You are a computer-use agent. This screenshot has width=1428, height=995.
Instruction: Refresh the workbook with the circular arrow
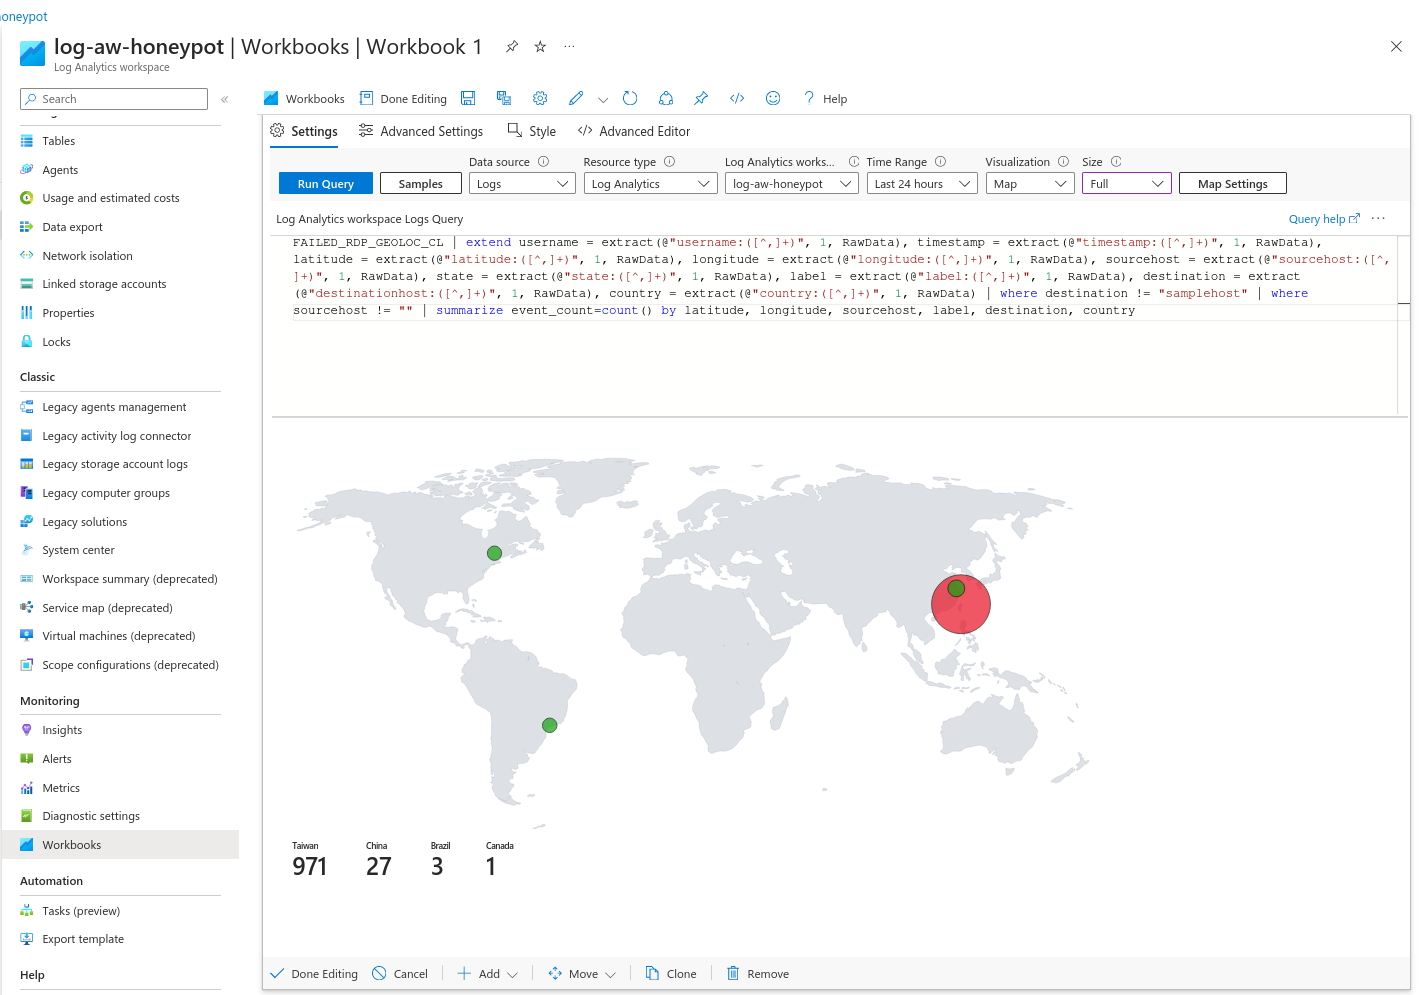tap(630, 98)
